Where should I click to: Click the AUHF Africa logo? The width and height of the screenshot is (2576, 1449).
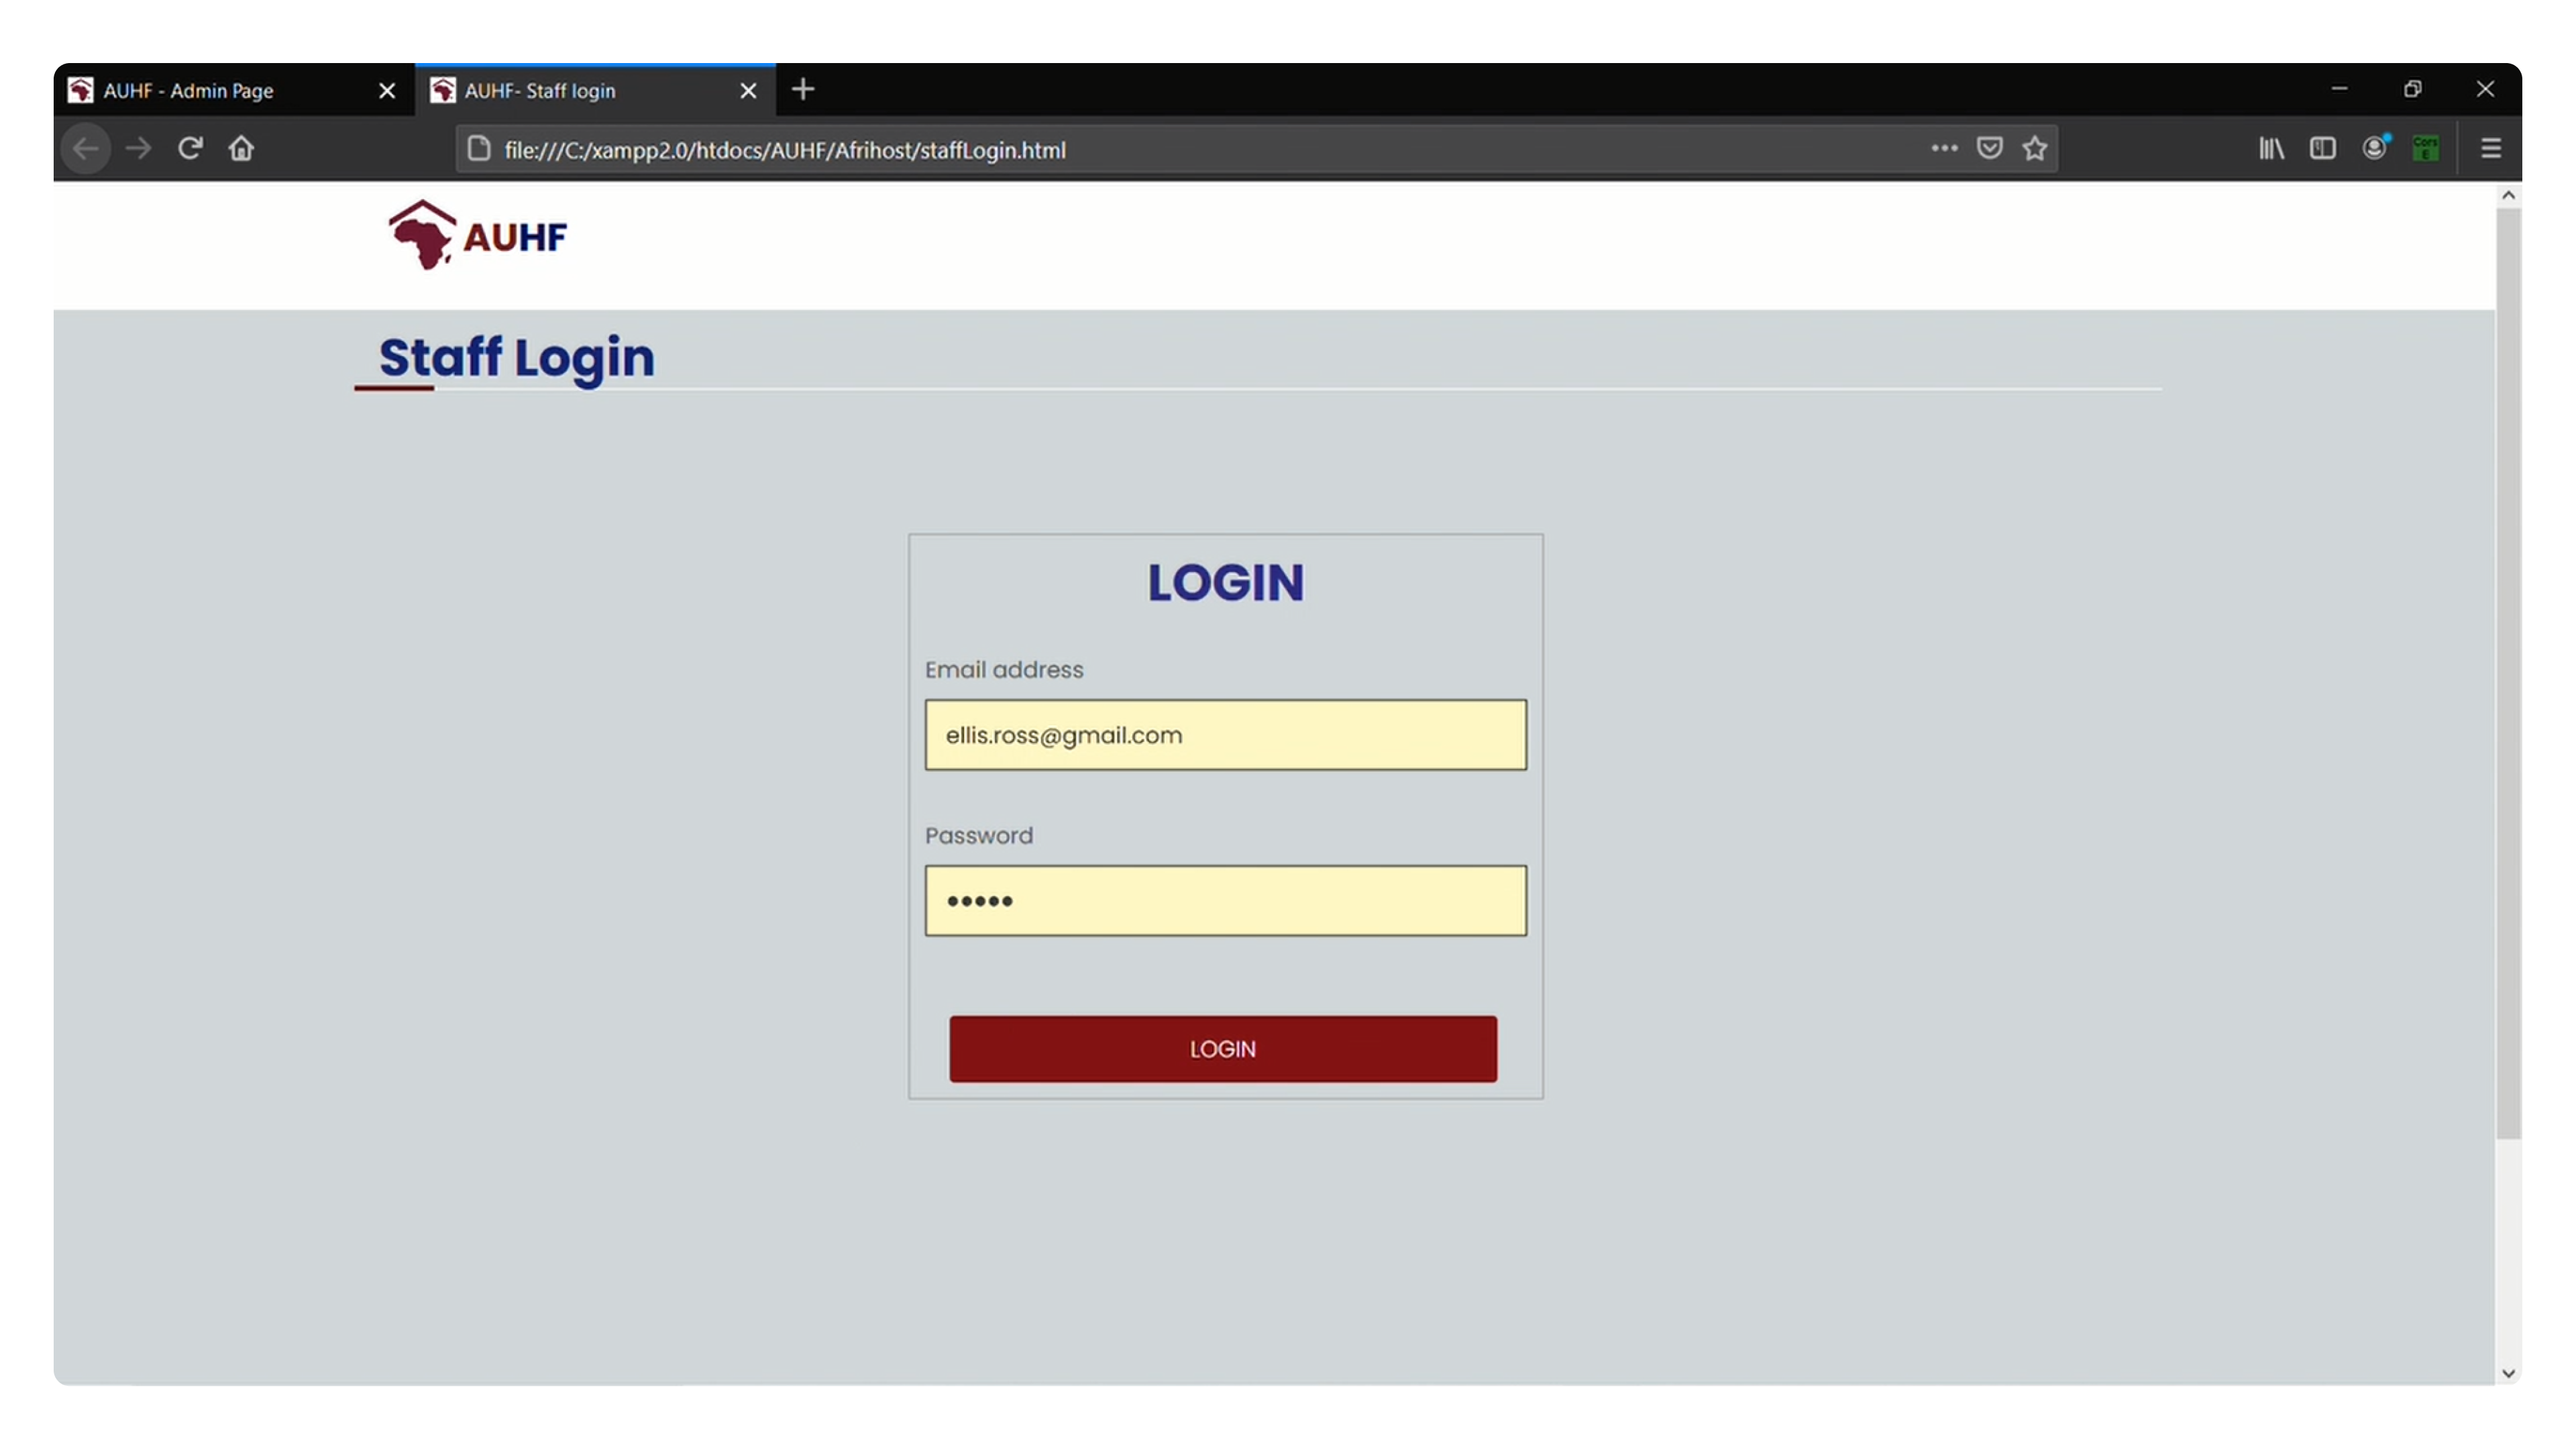click(x=478, y=235)
